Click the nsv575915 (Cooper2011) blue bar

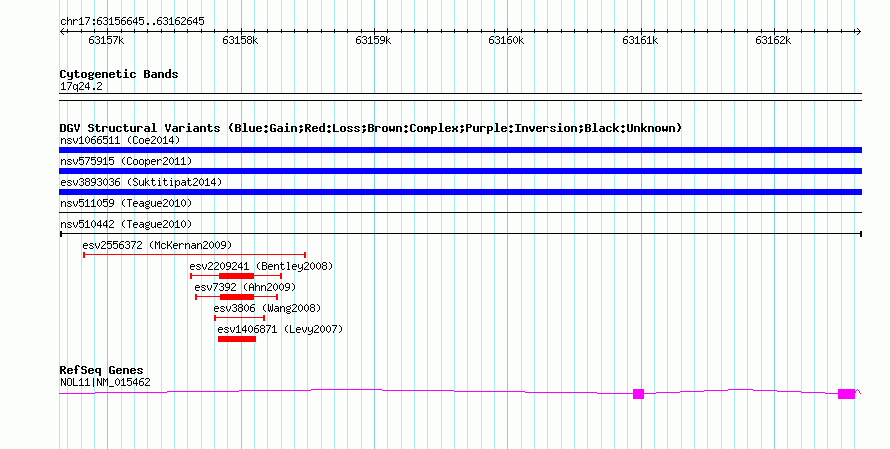(x=460, y=171)
